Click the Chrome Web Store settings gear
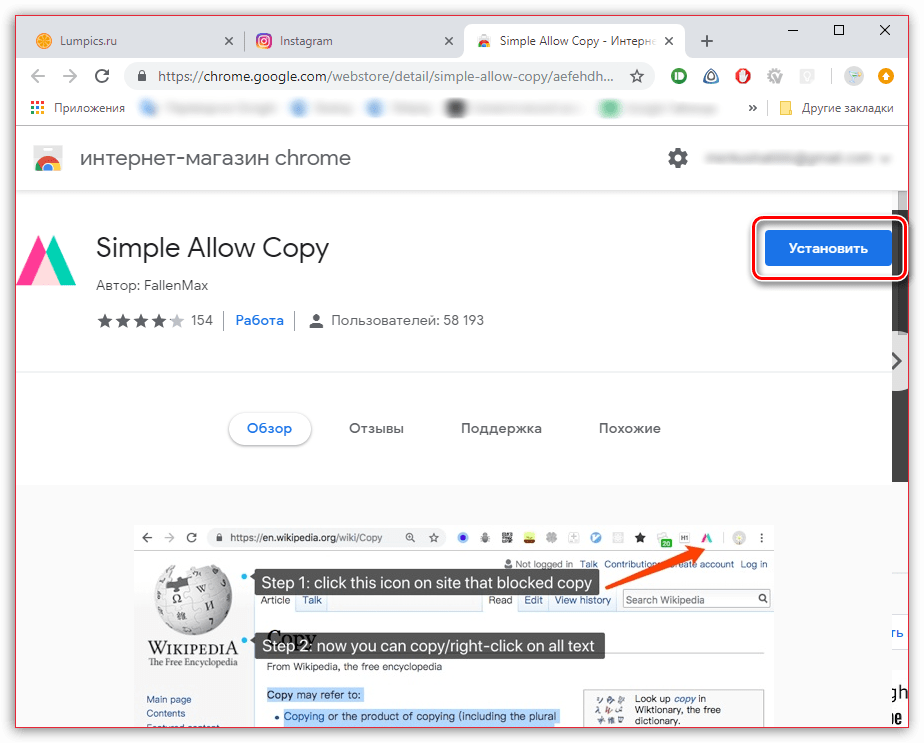924x743 pixels. [x=678, y=158]
